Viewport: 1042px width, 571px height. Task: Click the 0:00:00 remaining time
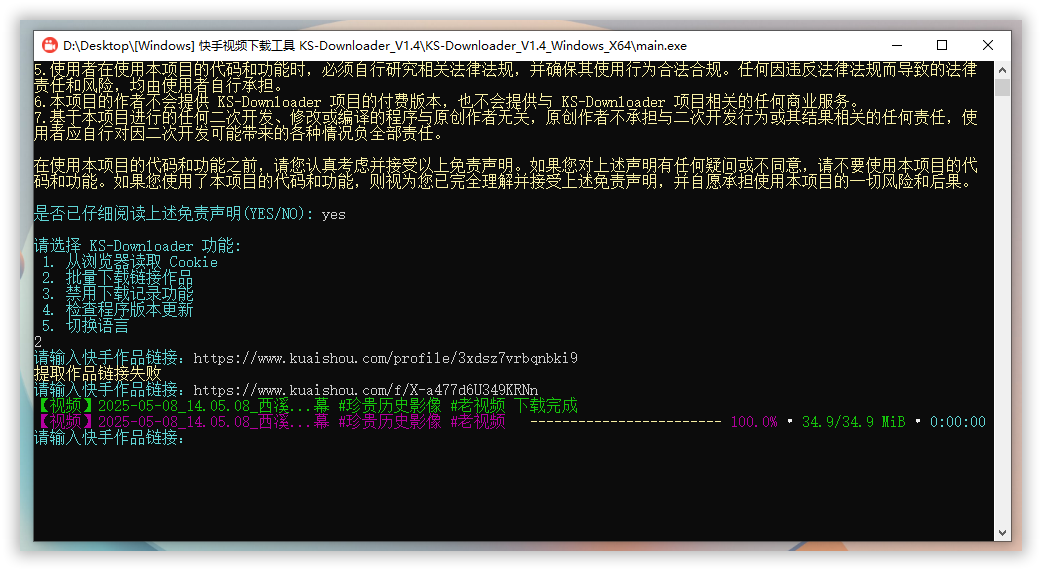click(x=958, y=421)
